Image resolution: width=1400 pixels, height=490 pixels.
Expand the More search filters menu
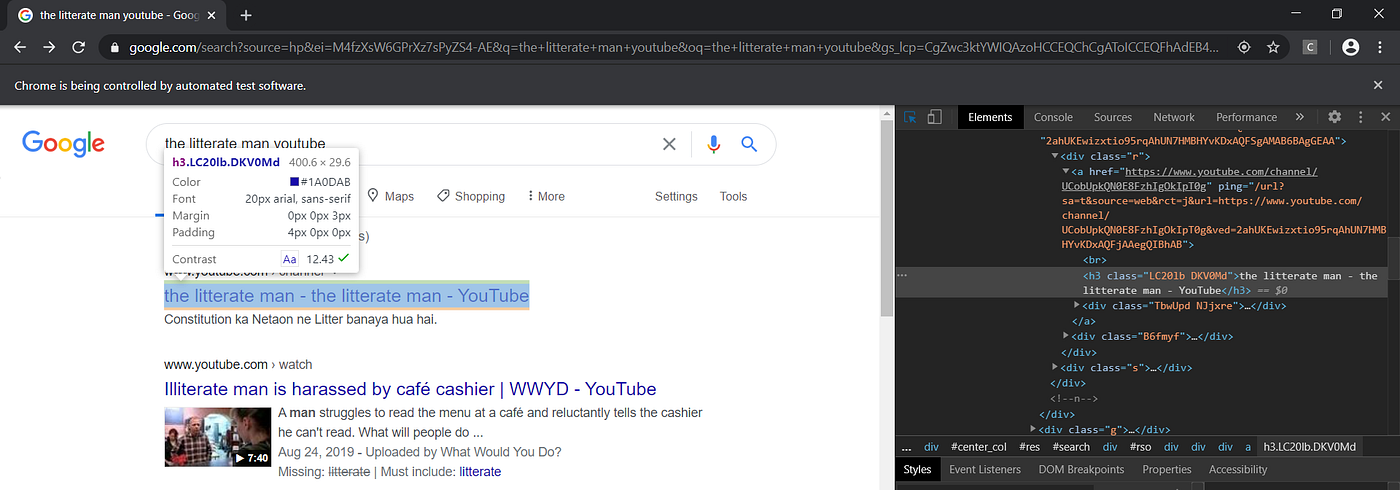545,196
